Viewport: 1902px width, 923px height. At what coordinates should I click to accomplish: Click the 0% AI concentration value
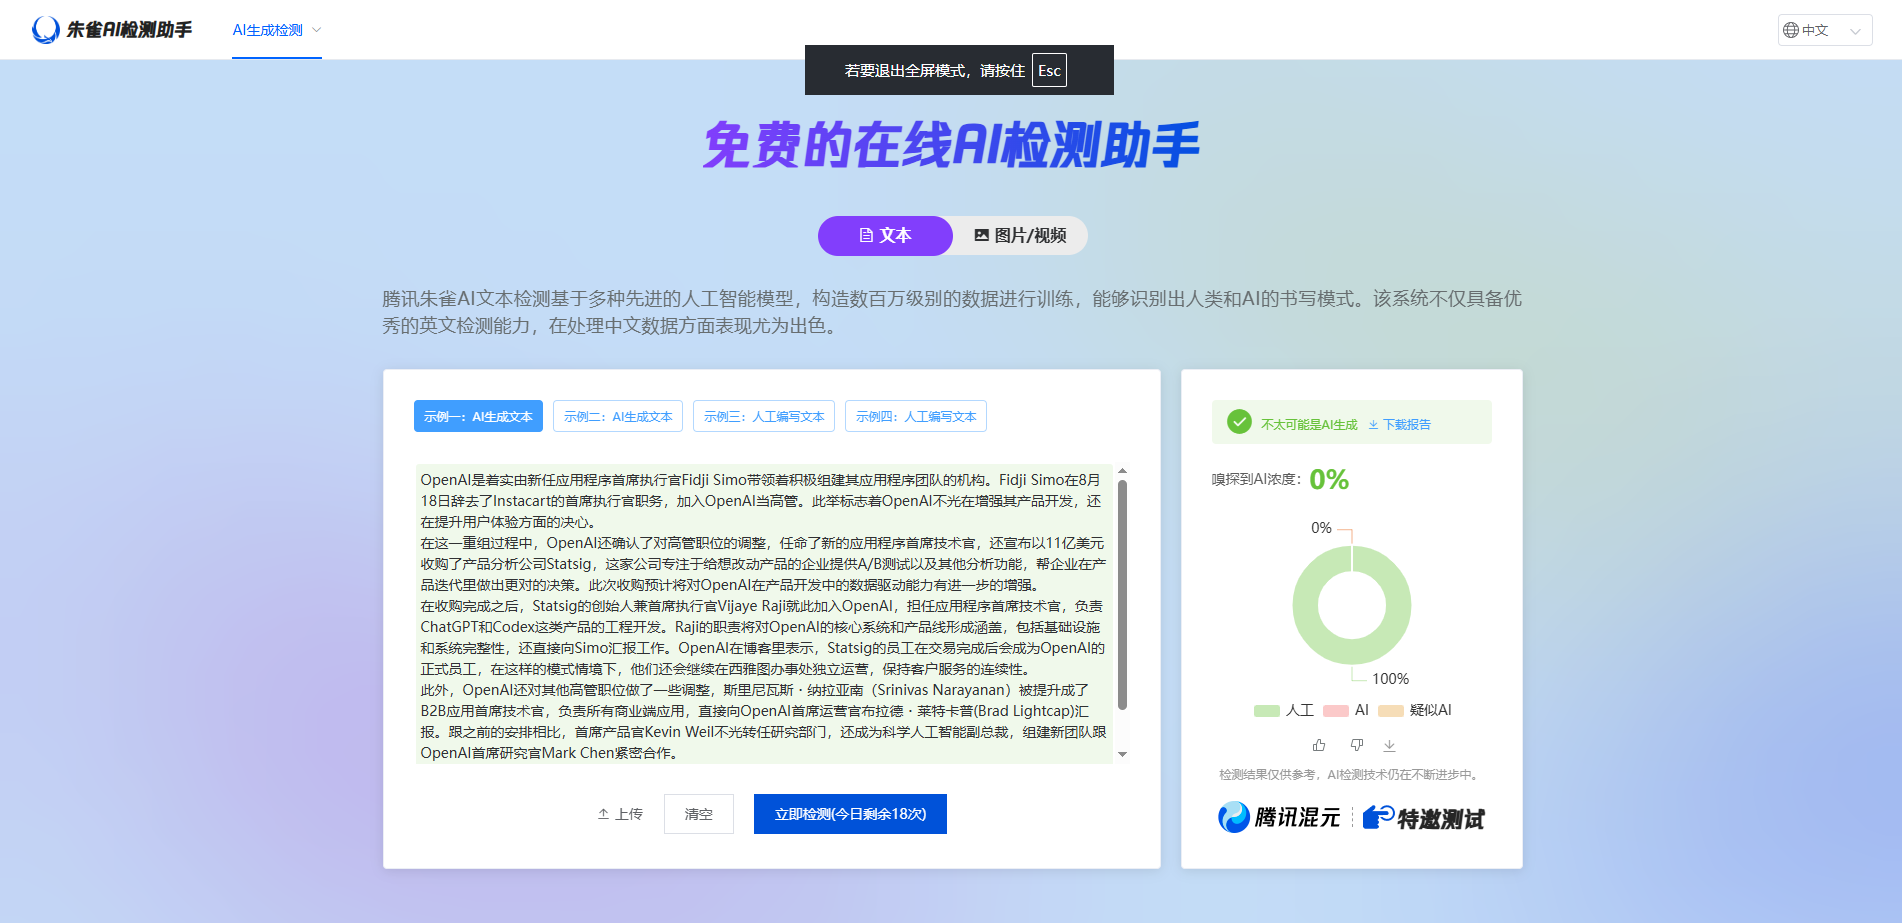pyautogui.click(x=1329, y=480)
